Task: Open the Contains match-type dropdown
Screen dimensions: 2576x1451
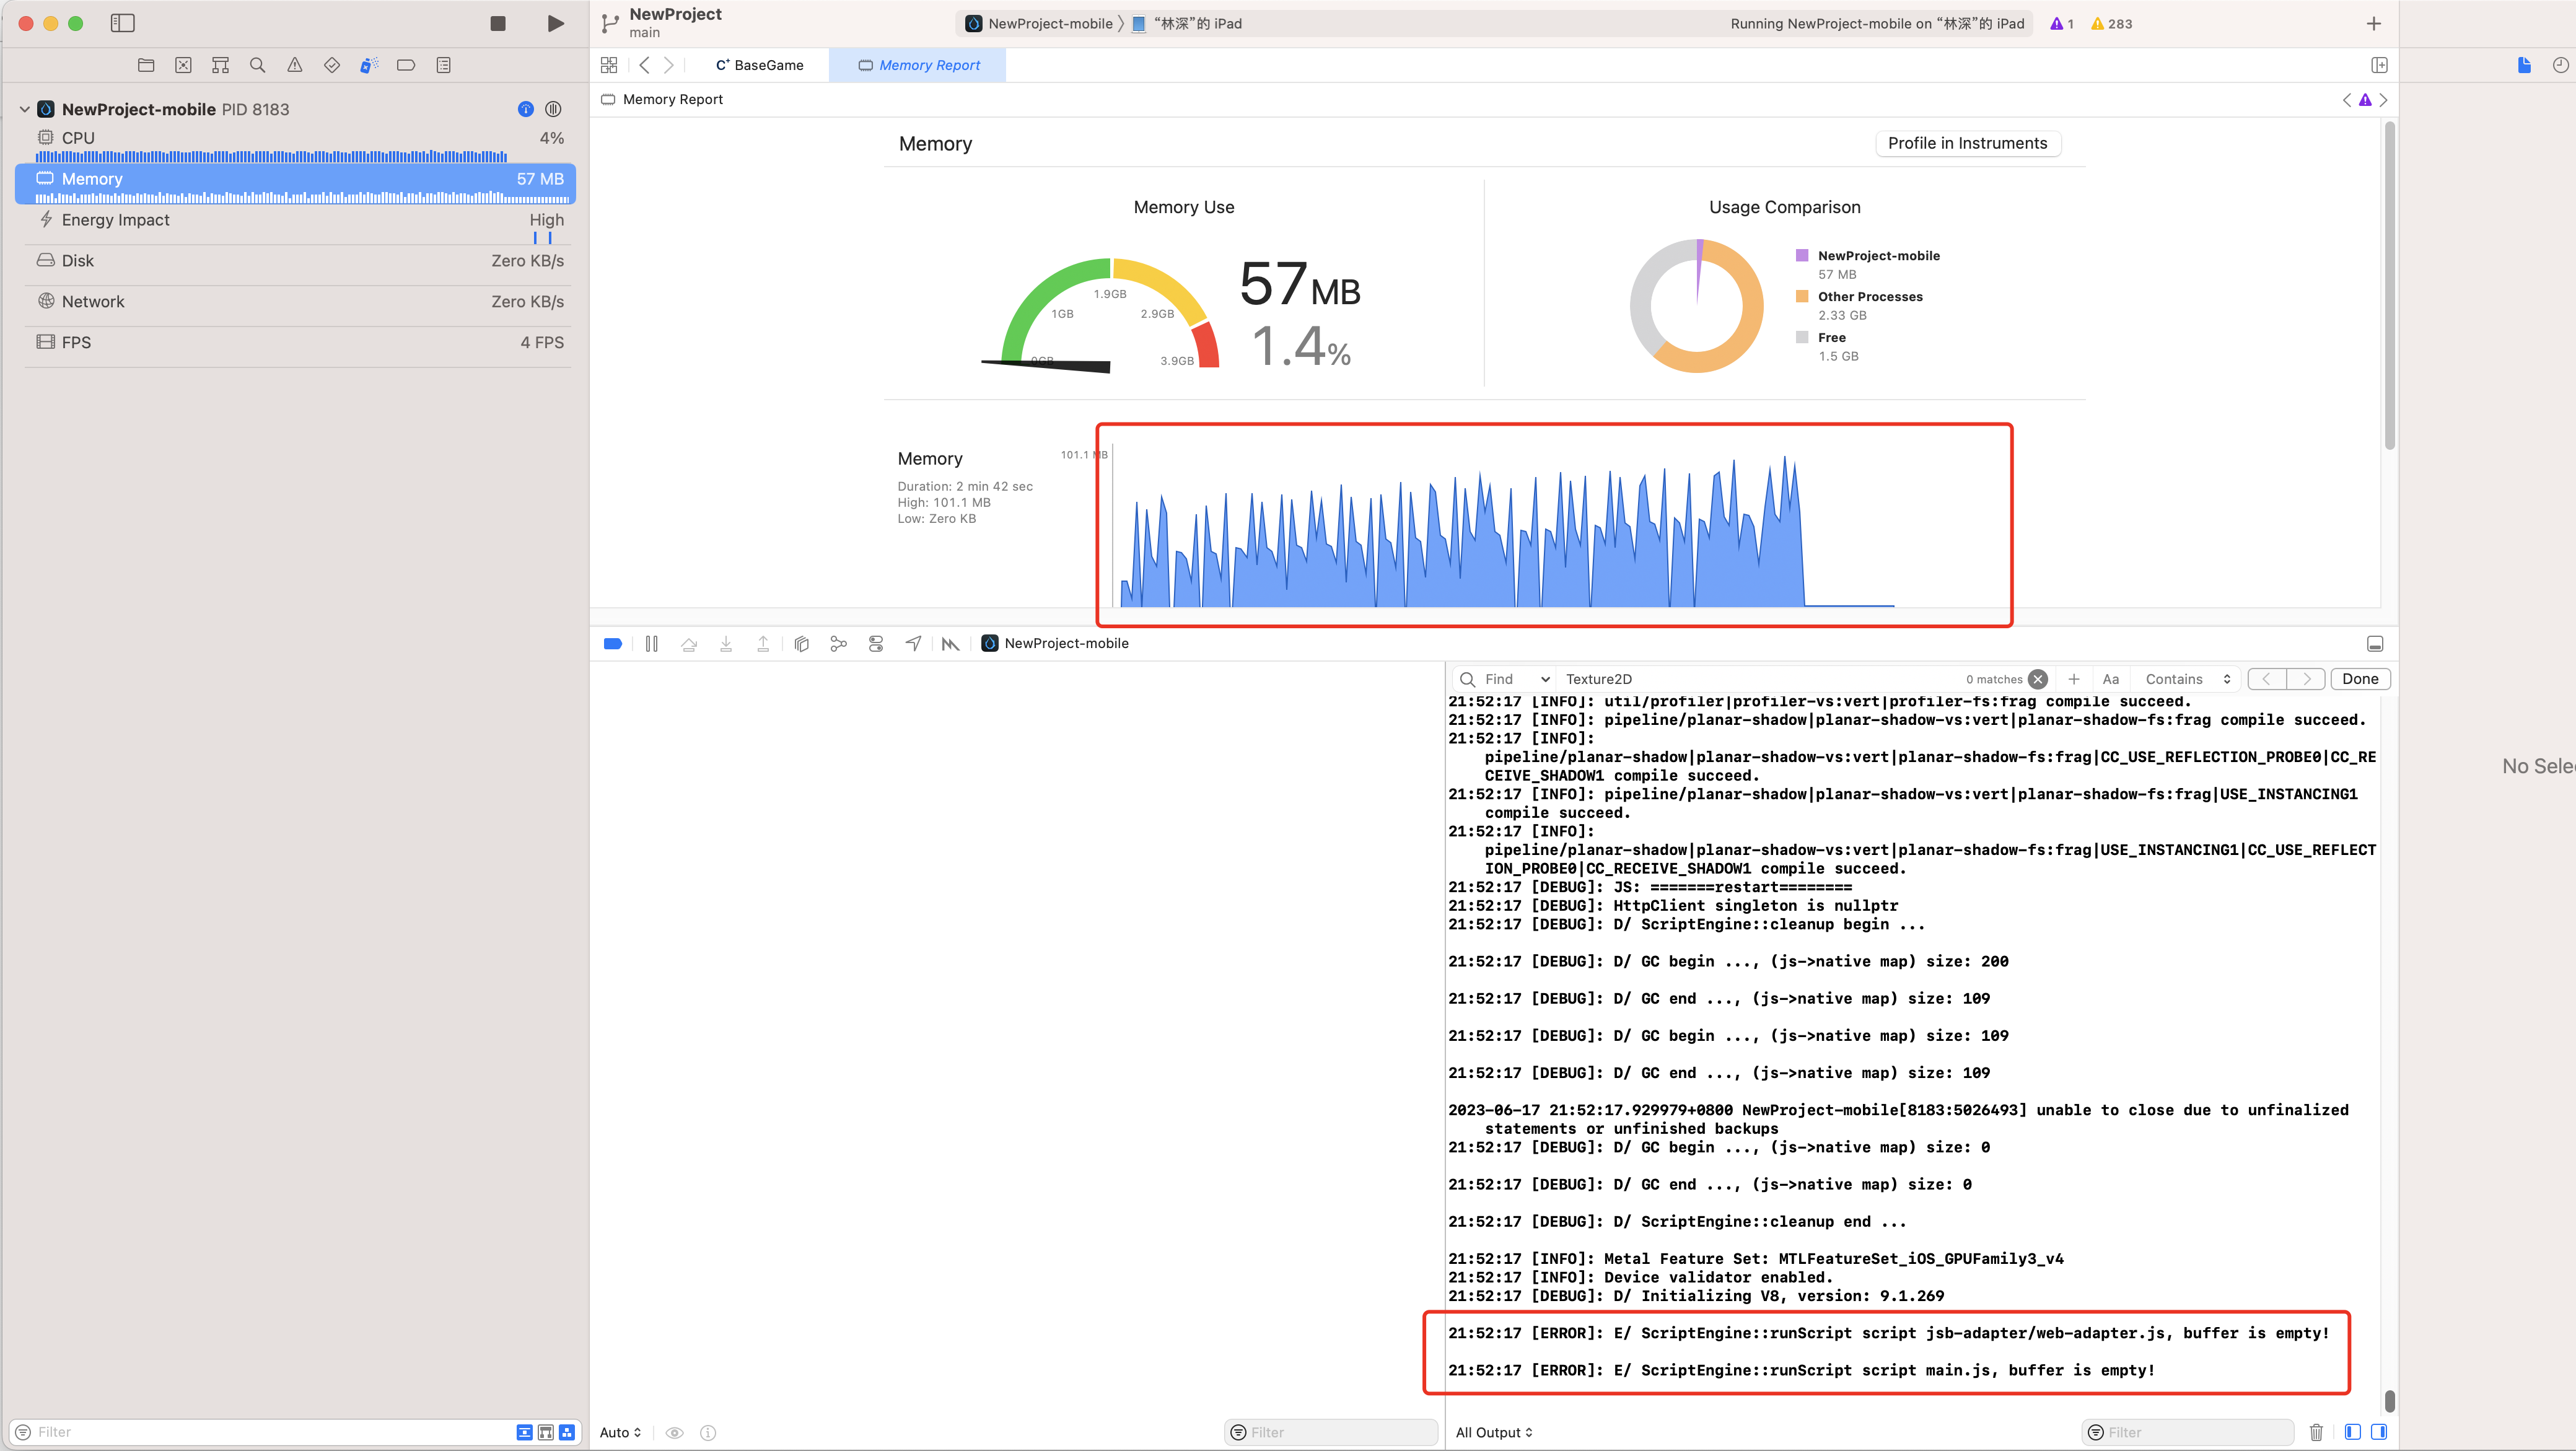Action: 2187,679
